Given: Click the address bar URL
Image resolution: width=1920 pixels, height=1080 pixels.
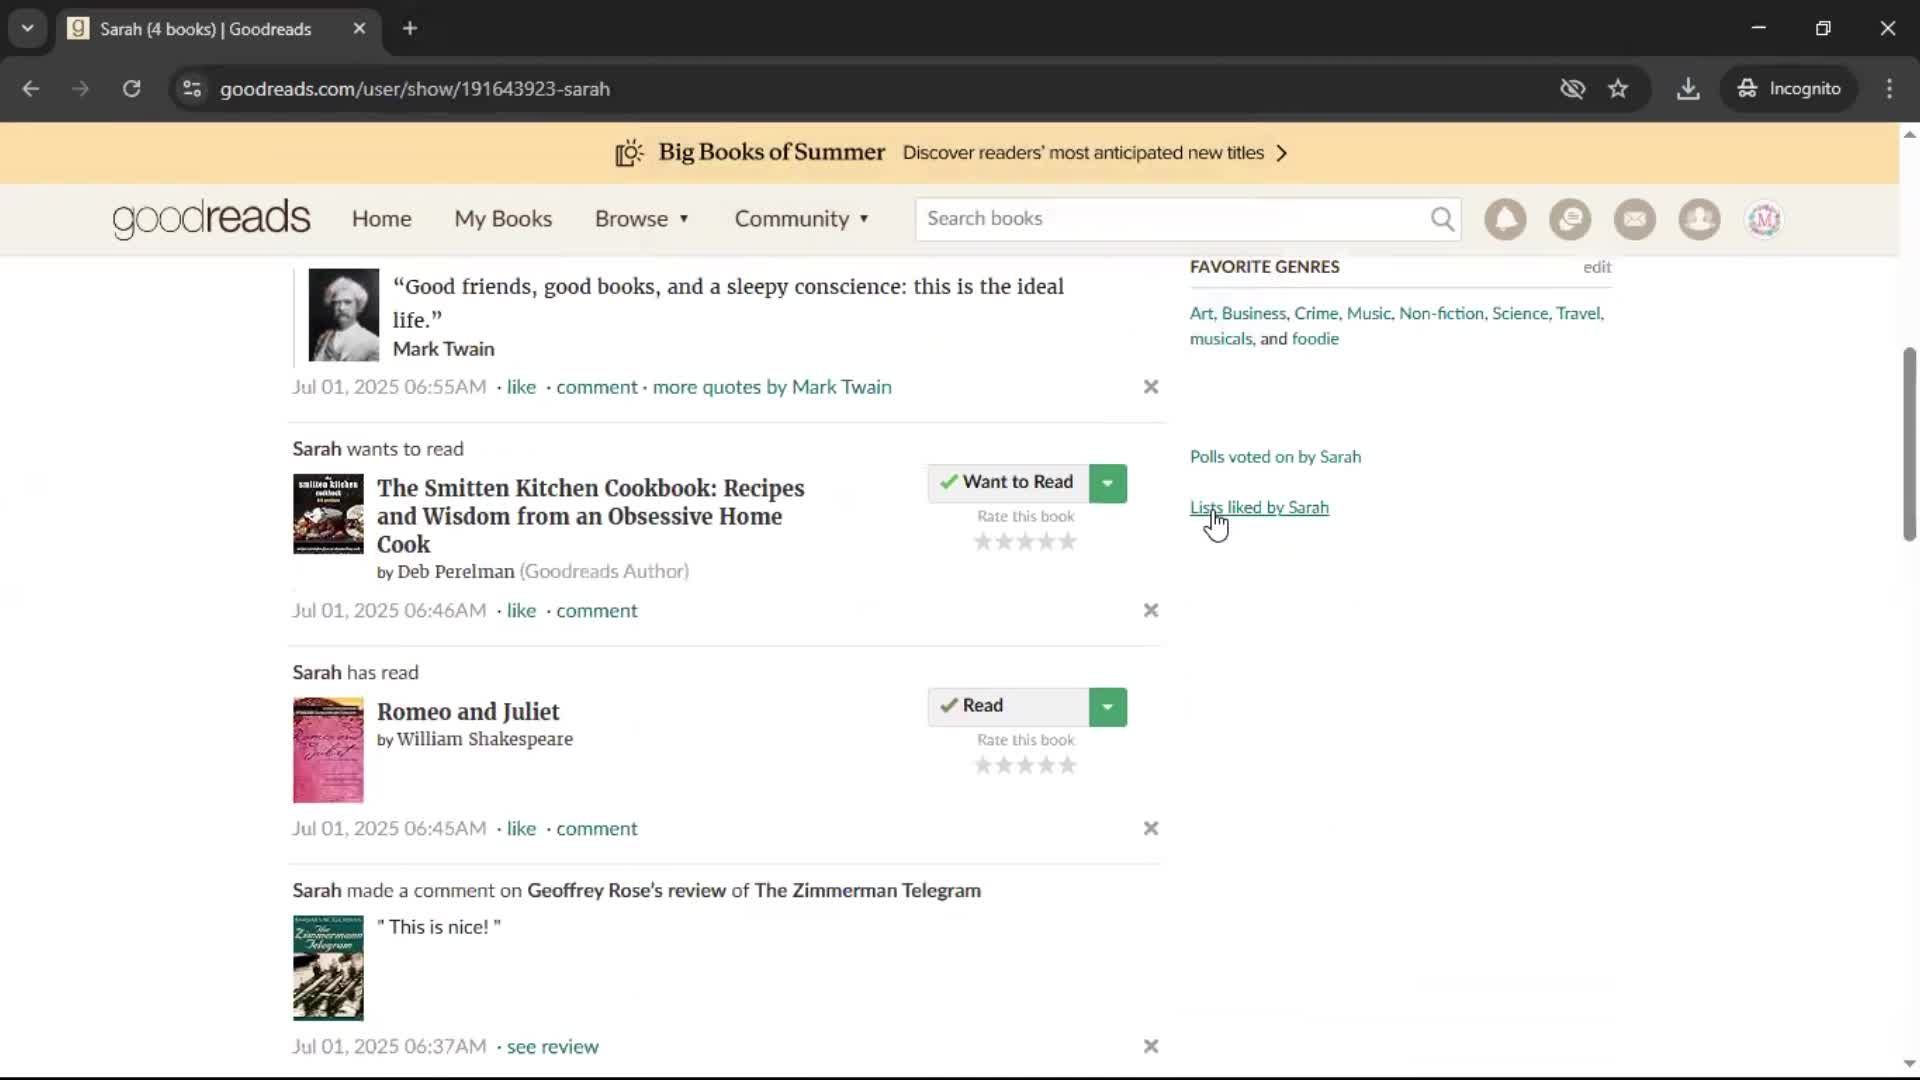Looking at the screenshot, I should [x=415, y=89].
